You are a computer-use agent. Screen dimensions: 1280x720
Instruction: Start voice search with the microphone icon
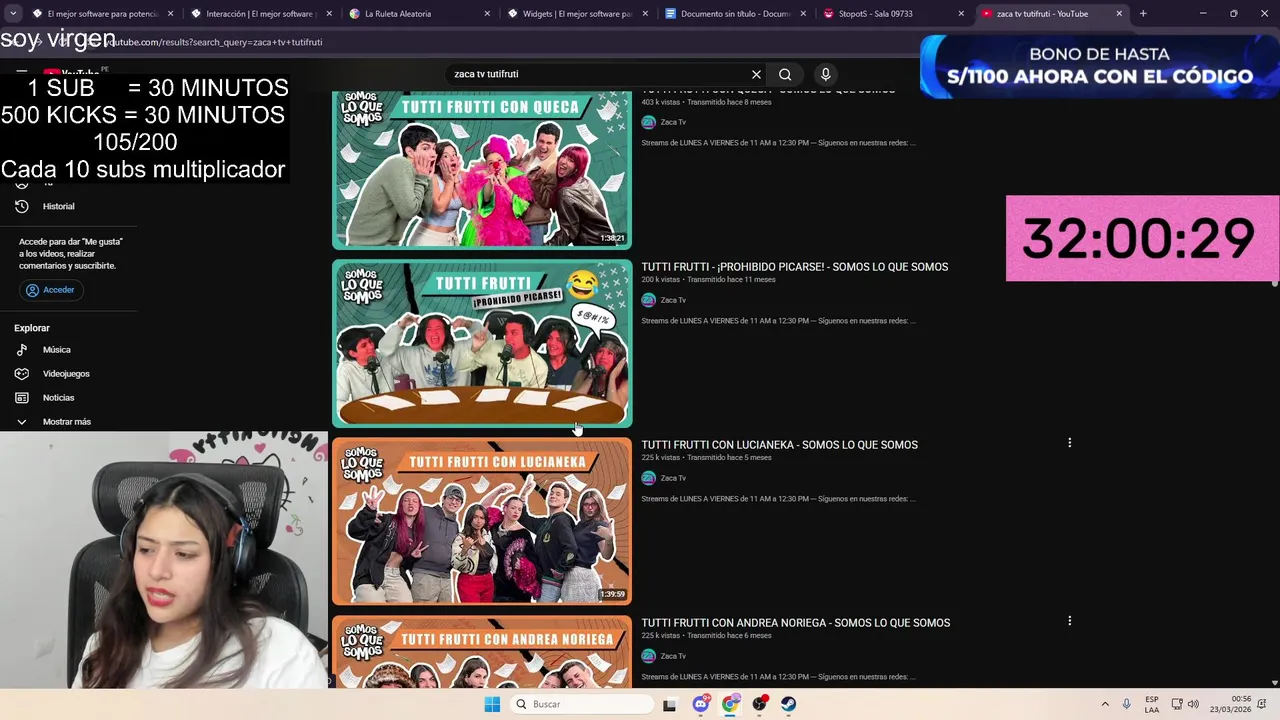click(x=825, y=74)
